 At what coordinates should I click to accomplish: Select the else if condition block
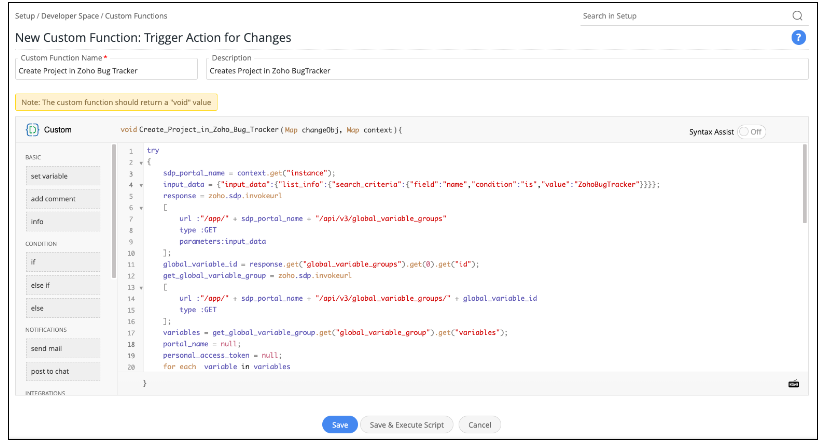(x=63, y=285)
